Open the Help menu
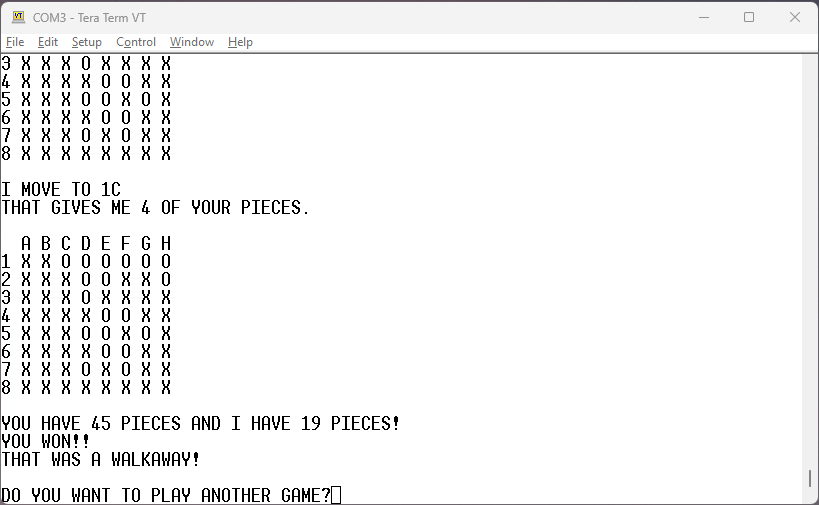This screenshot has width=819, height=505. point(240,42)
